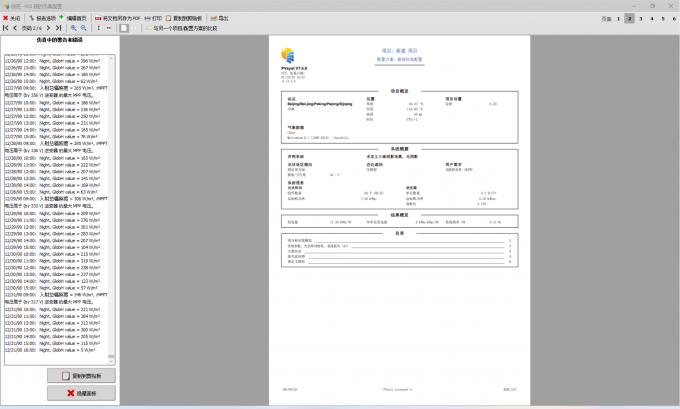The image size is (680, 409).
Task: Open report options (报表选项)
Action: 42,18
